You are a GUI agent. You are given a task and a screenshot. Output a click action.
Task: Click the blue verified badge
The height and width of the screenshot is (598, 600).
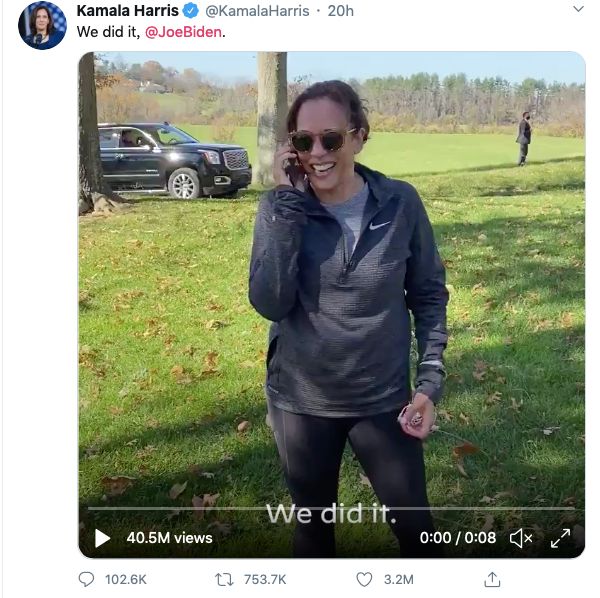click(x=189, y=11)
